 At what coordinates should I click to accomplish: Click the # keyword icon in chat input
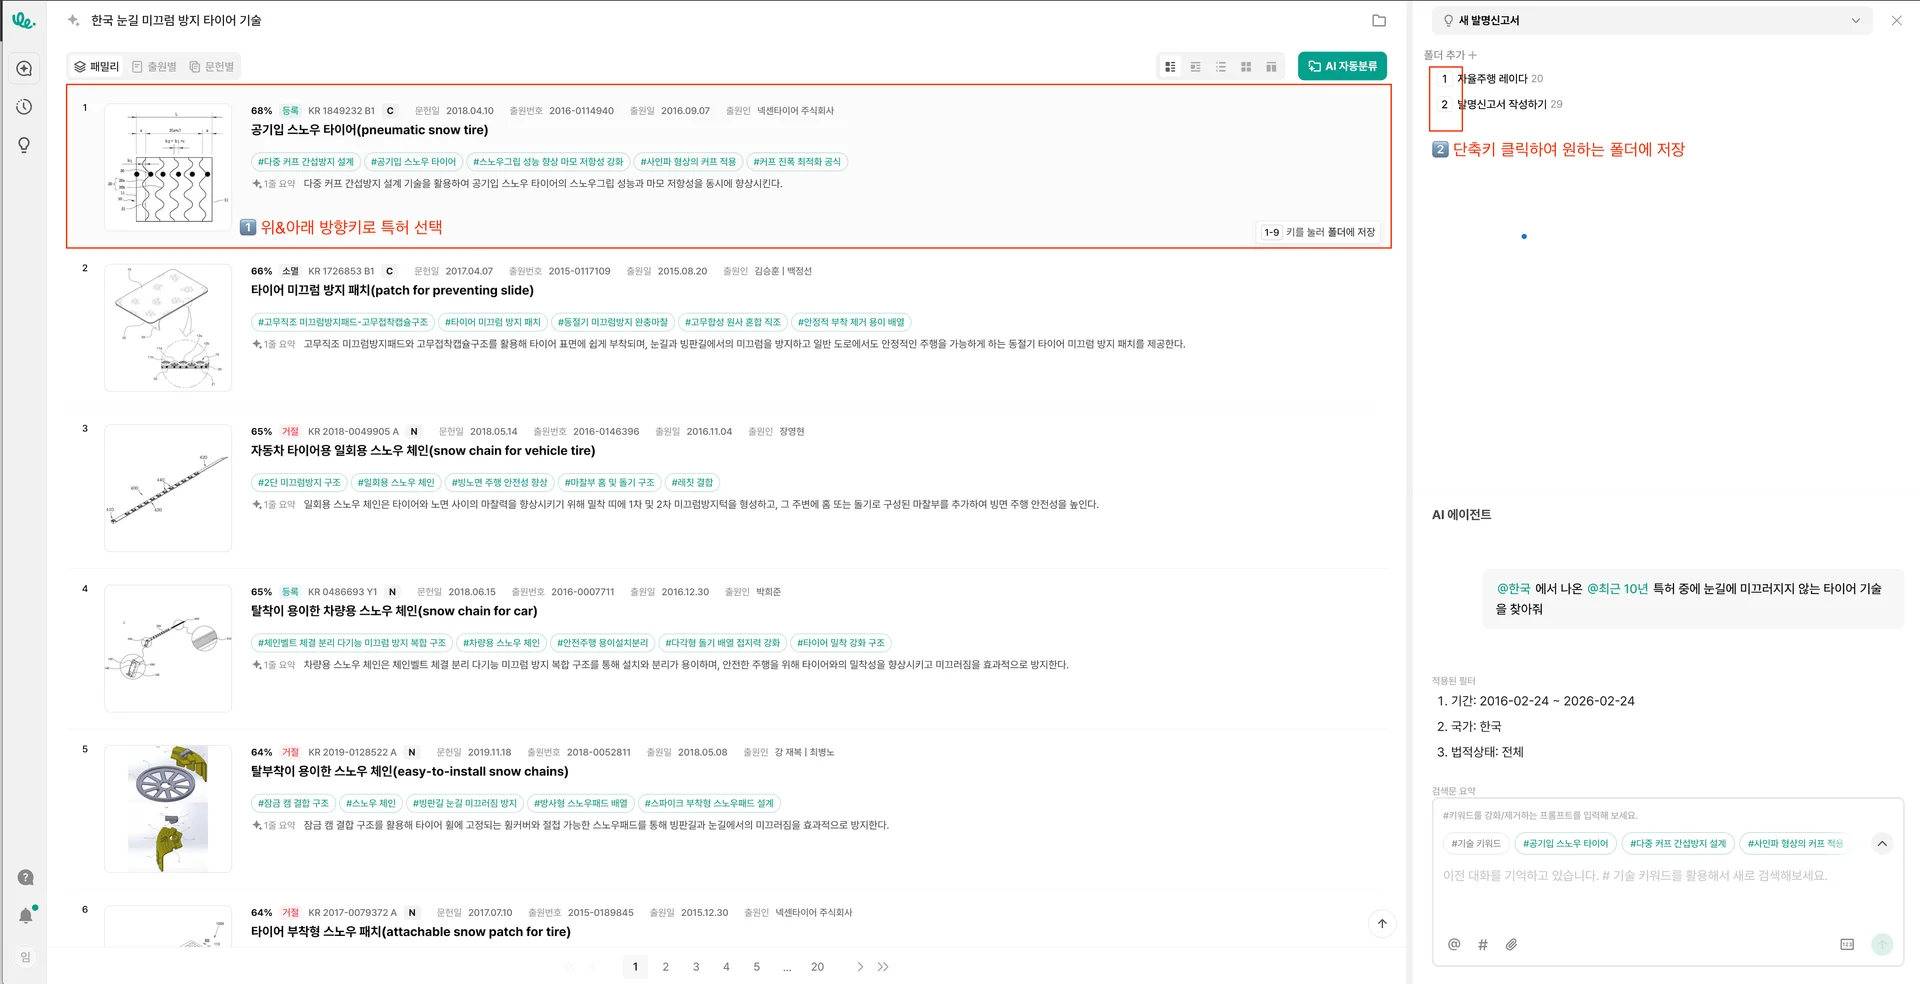[x=1482, y=944]
